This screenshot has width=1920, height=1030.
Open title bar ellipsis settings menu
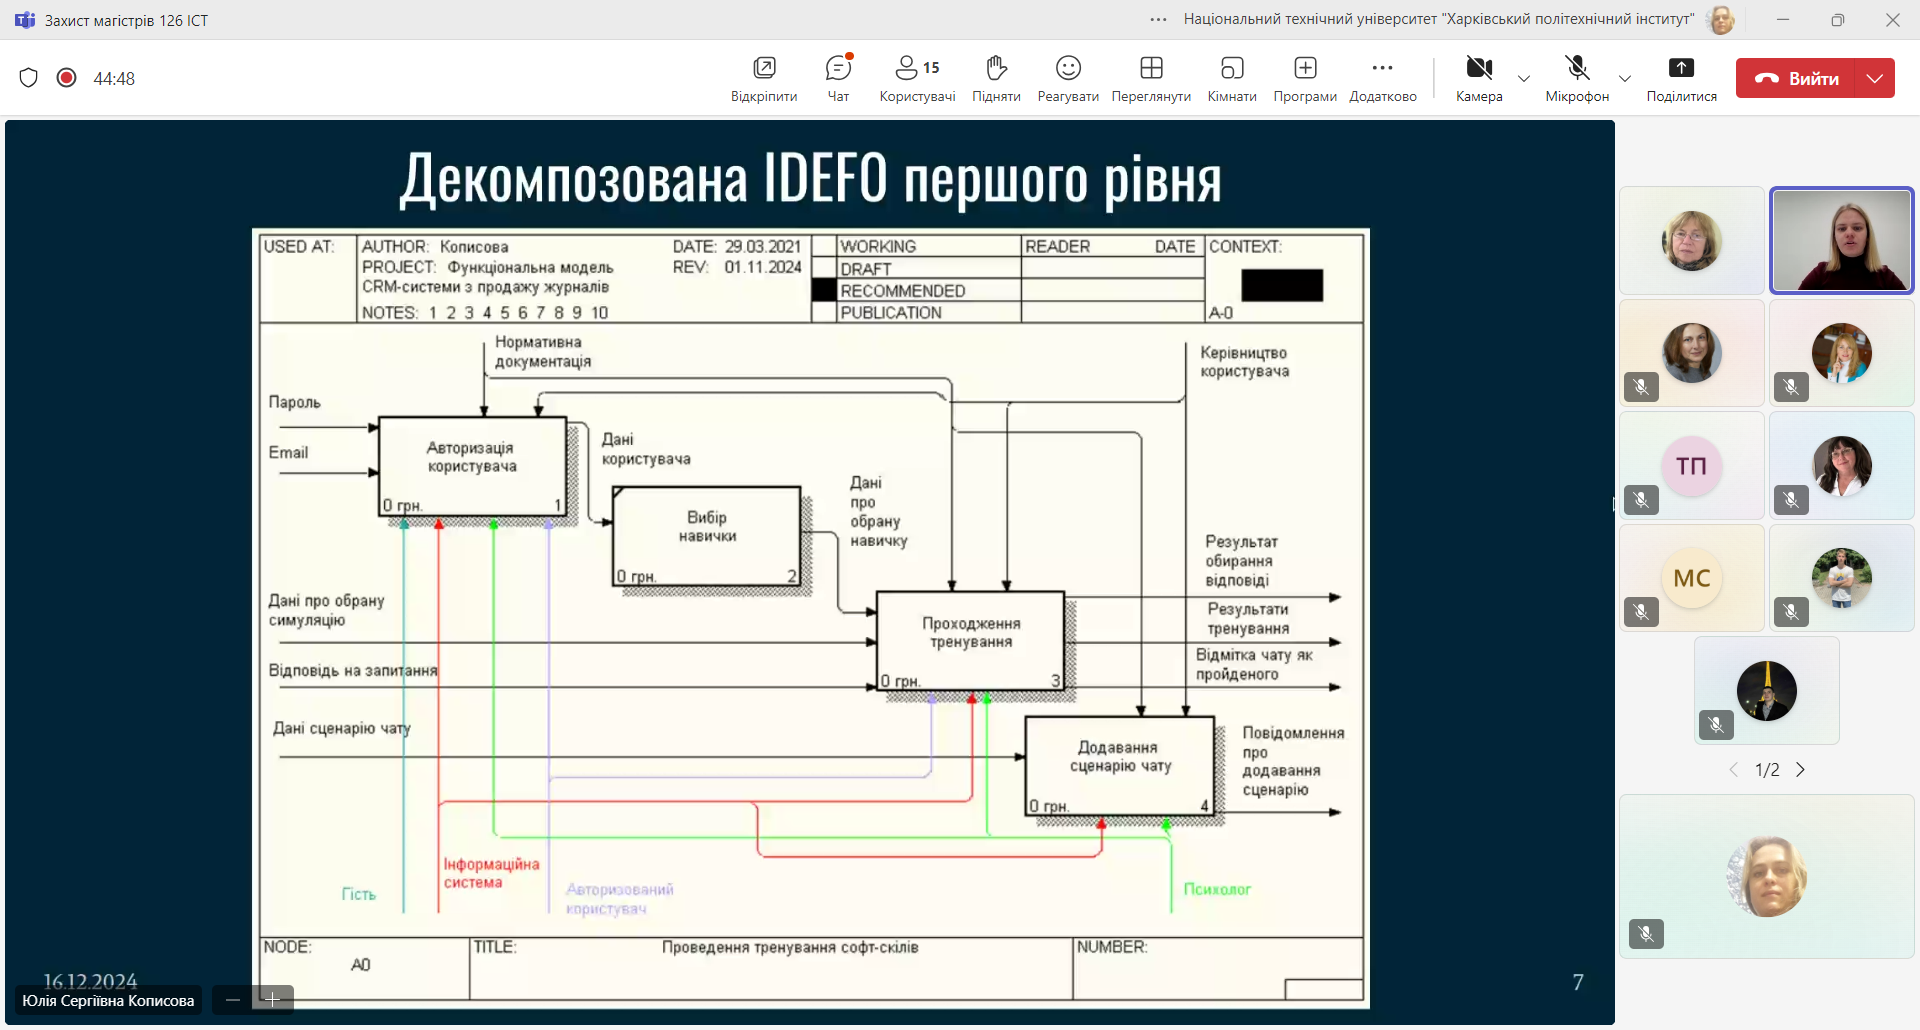(1158, 20)
